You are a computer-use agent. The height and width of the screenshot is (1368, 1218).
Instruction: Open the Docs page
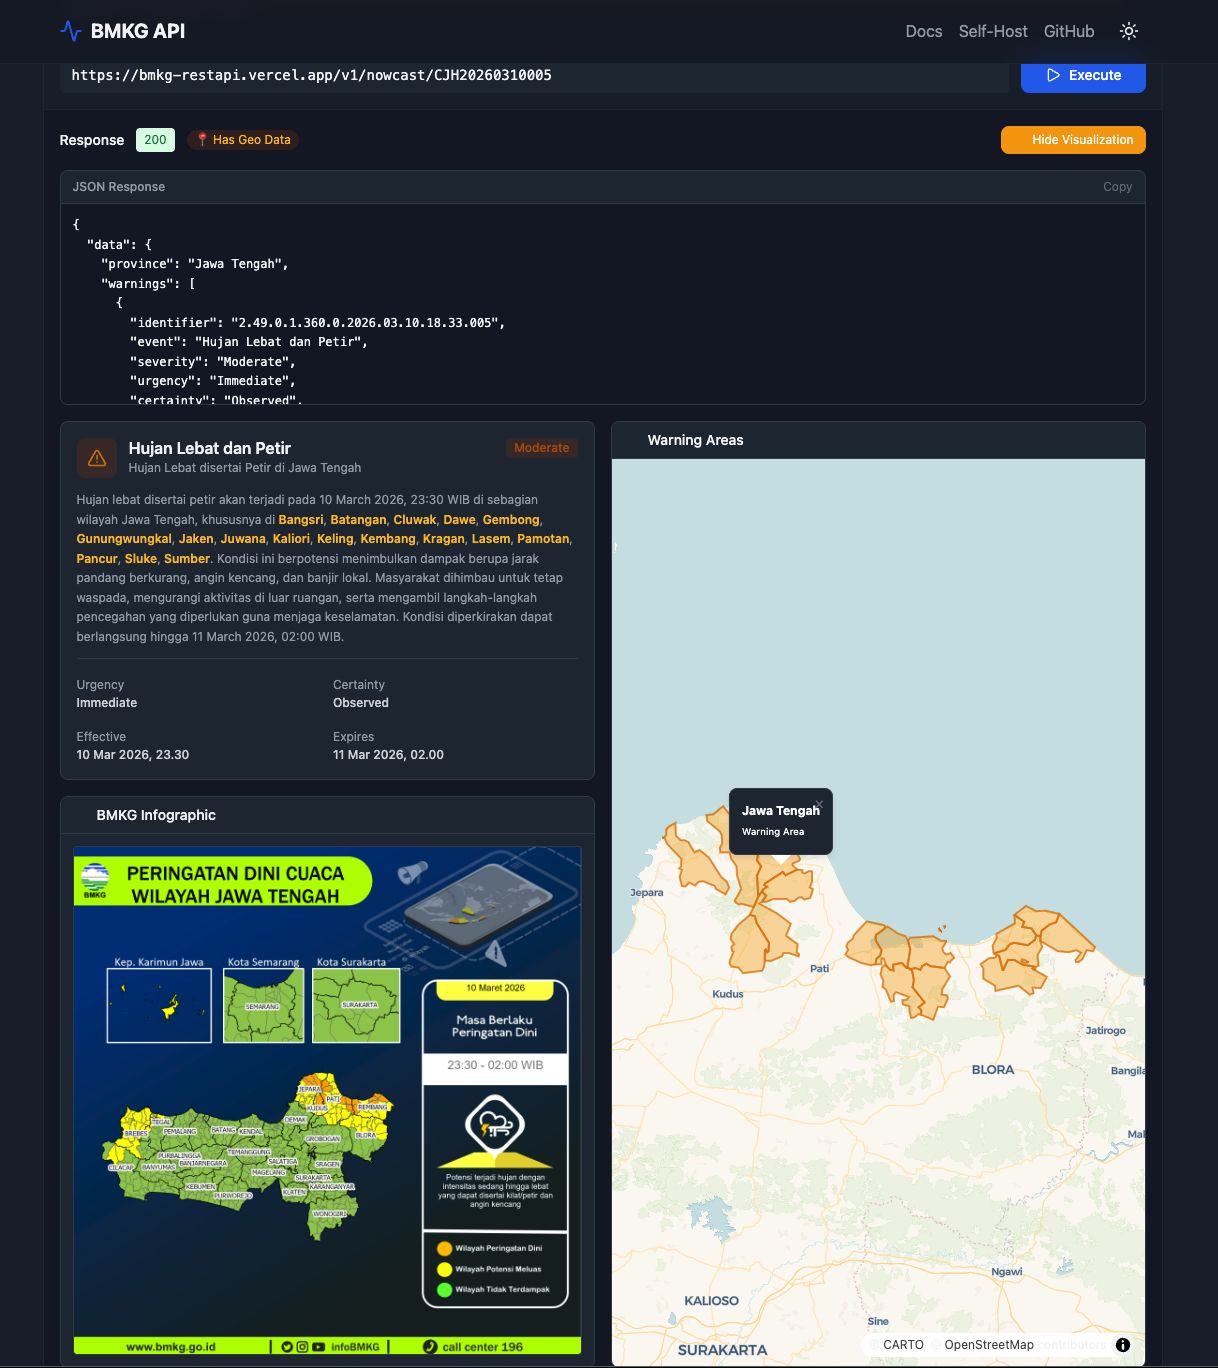tap(924, 31)
